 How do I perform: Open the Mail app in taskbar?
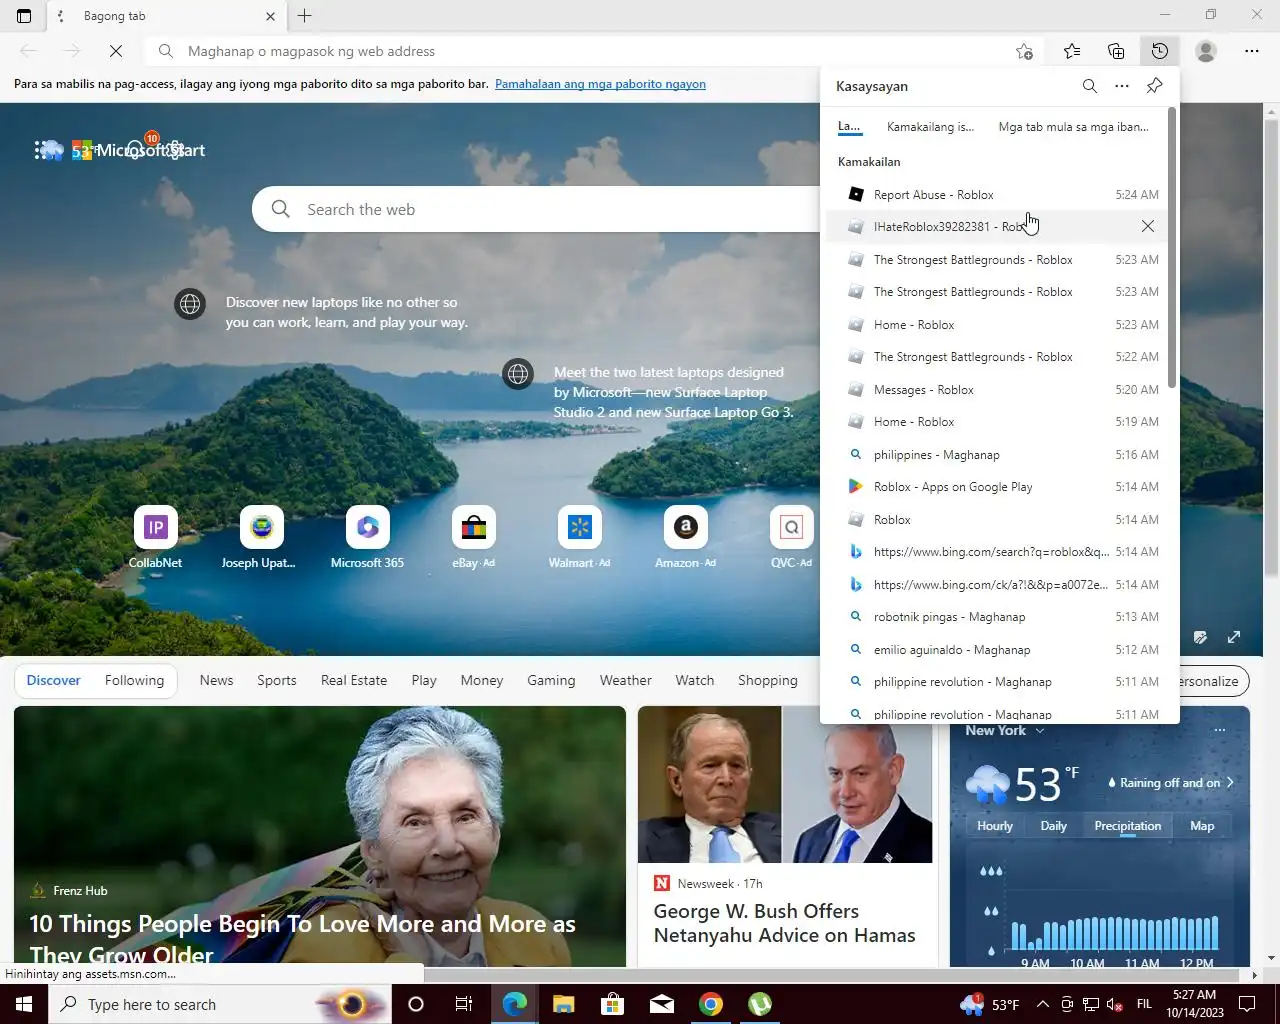pos(662,1004)
